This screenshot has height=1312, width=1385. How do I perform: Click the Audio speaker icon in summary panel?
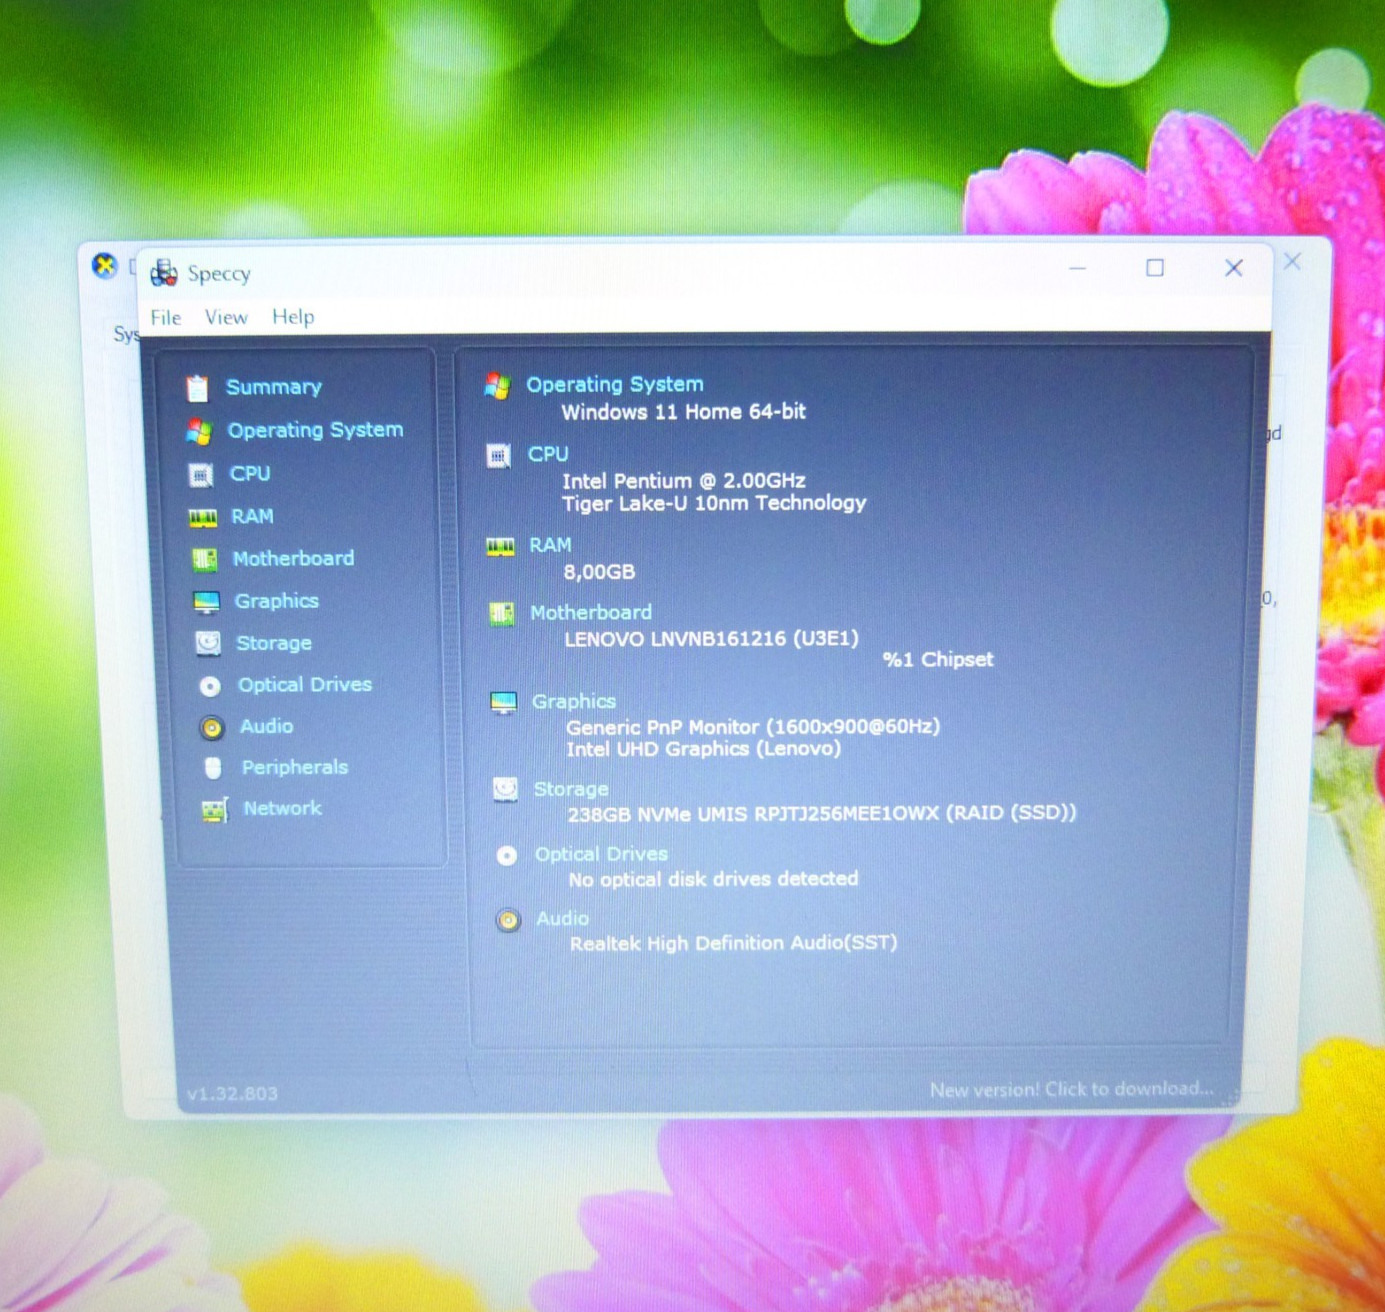point(508,920)
